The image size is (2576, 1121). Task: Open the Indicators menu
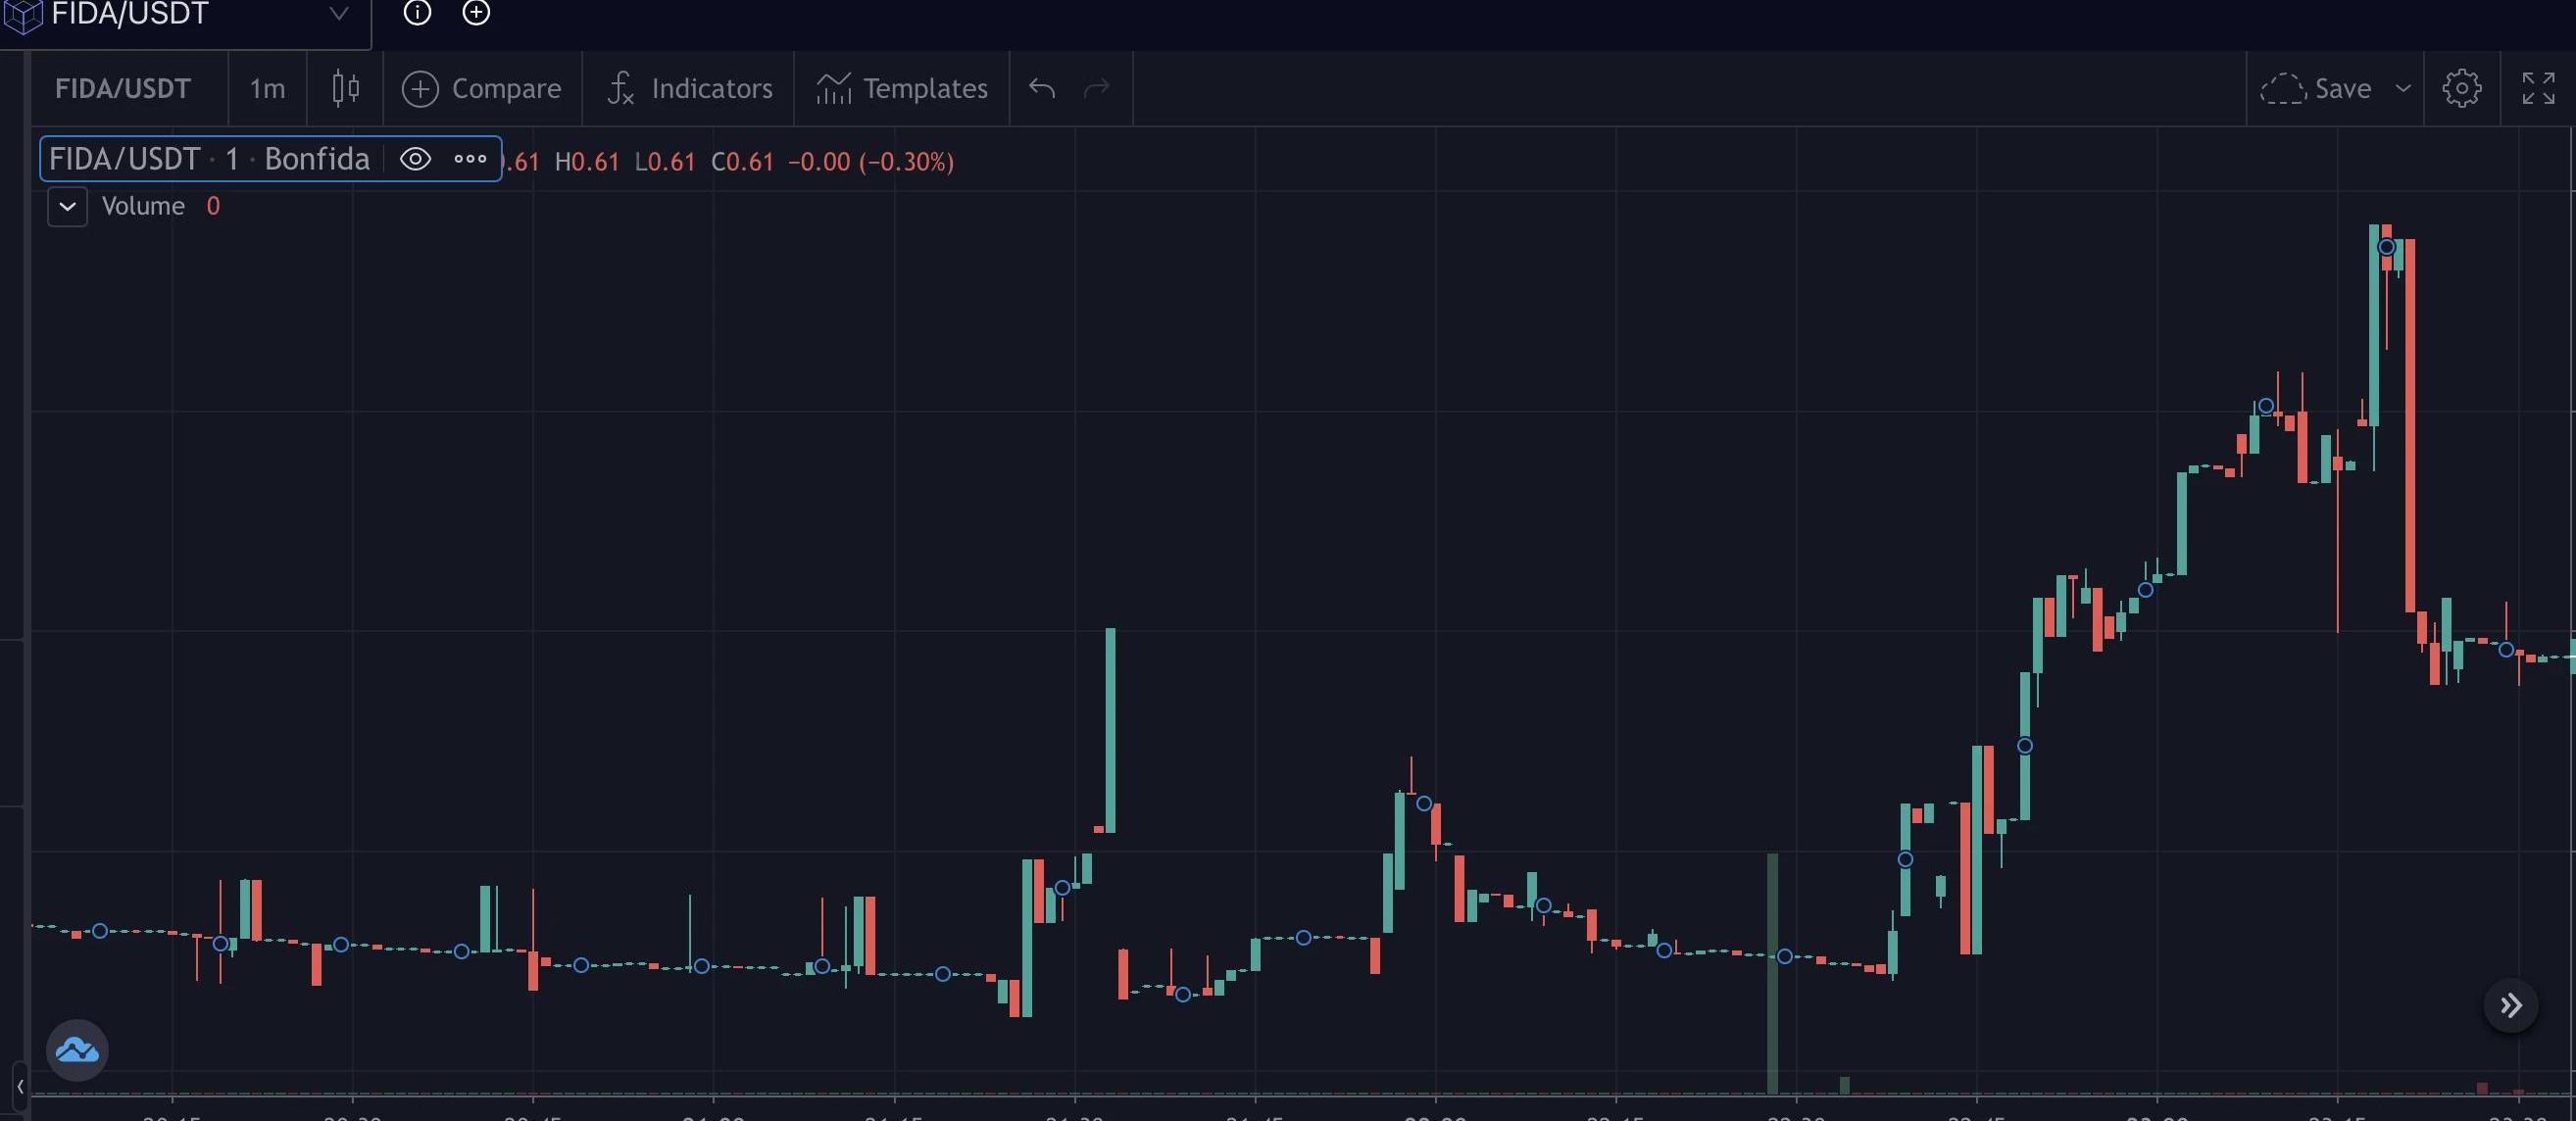(x=690, y=89)
